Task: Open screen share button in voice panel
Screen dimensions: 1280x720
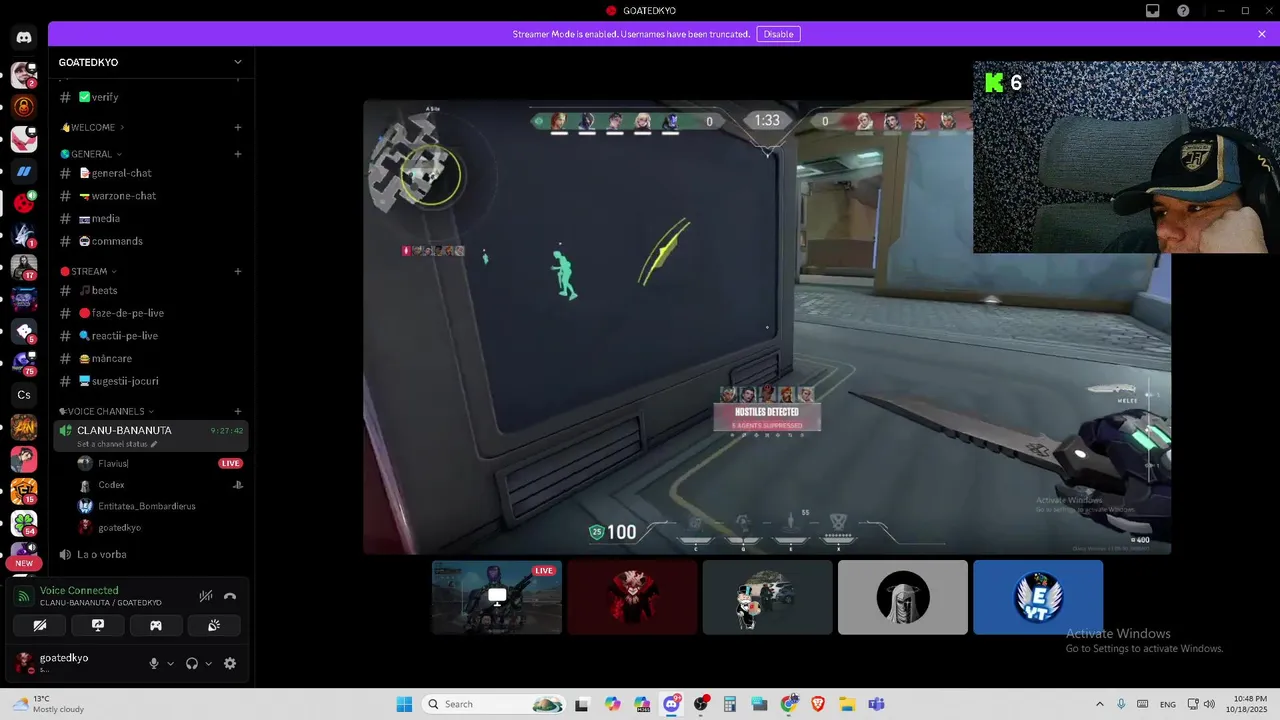Action: tap(98, 625)
